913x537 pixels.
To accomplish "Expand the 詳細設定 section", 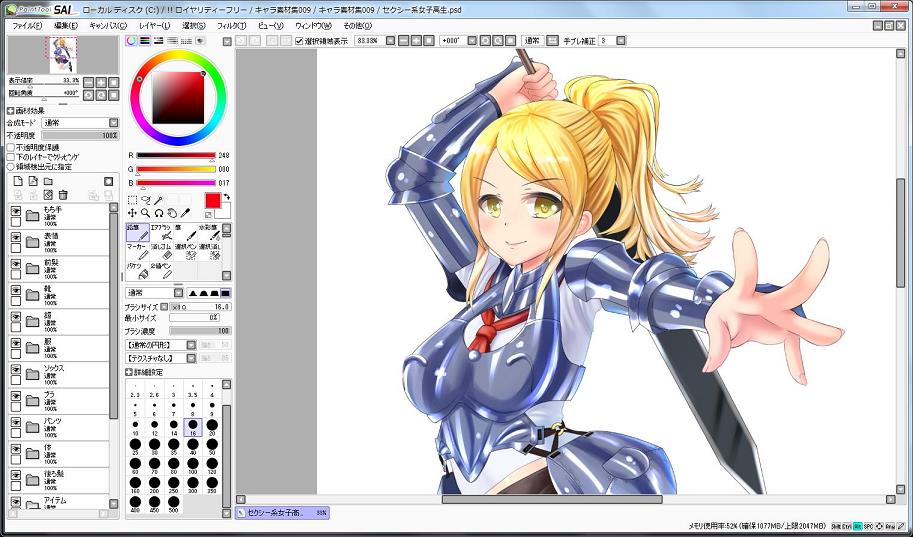I will pyautogui.click(x=130, y=370).
